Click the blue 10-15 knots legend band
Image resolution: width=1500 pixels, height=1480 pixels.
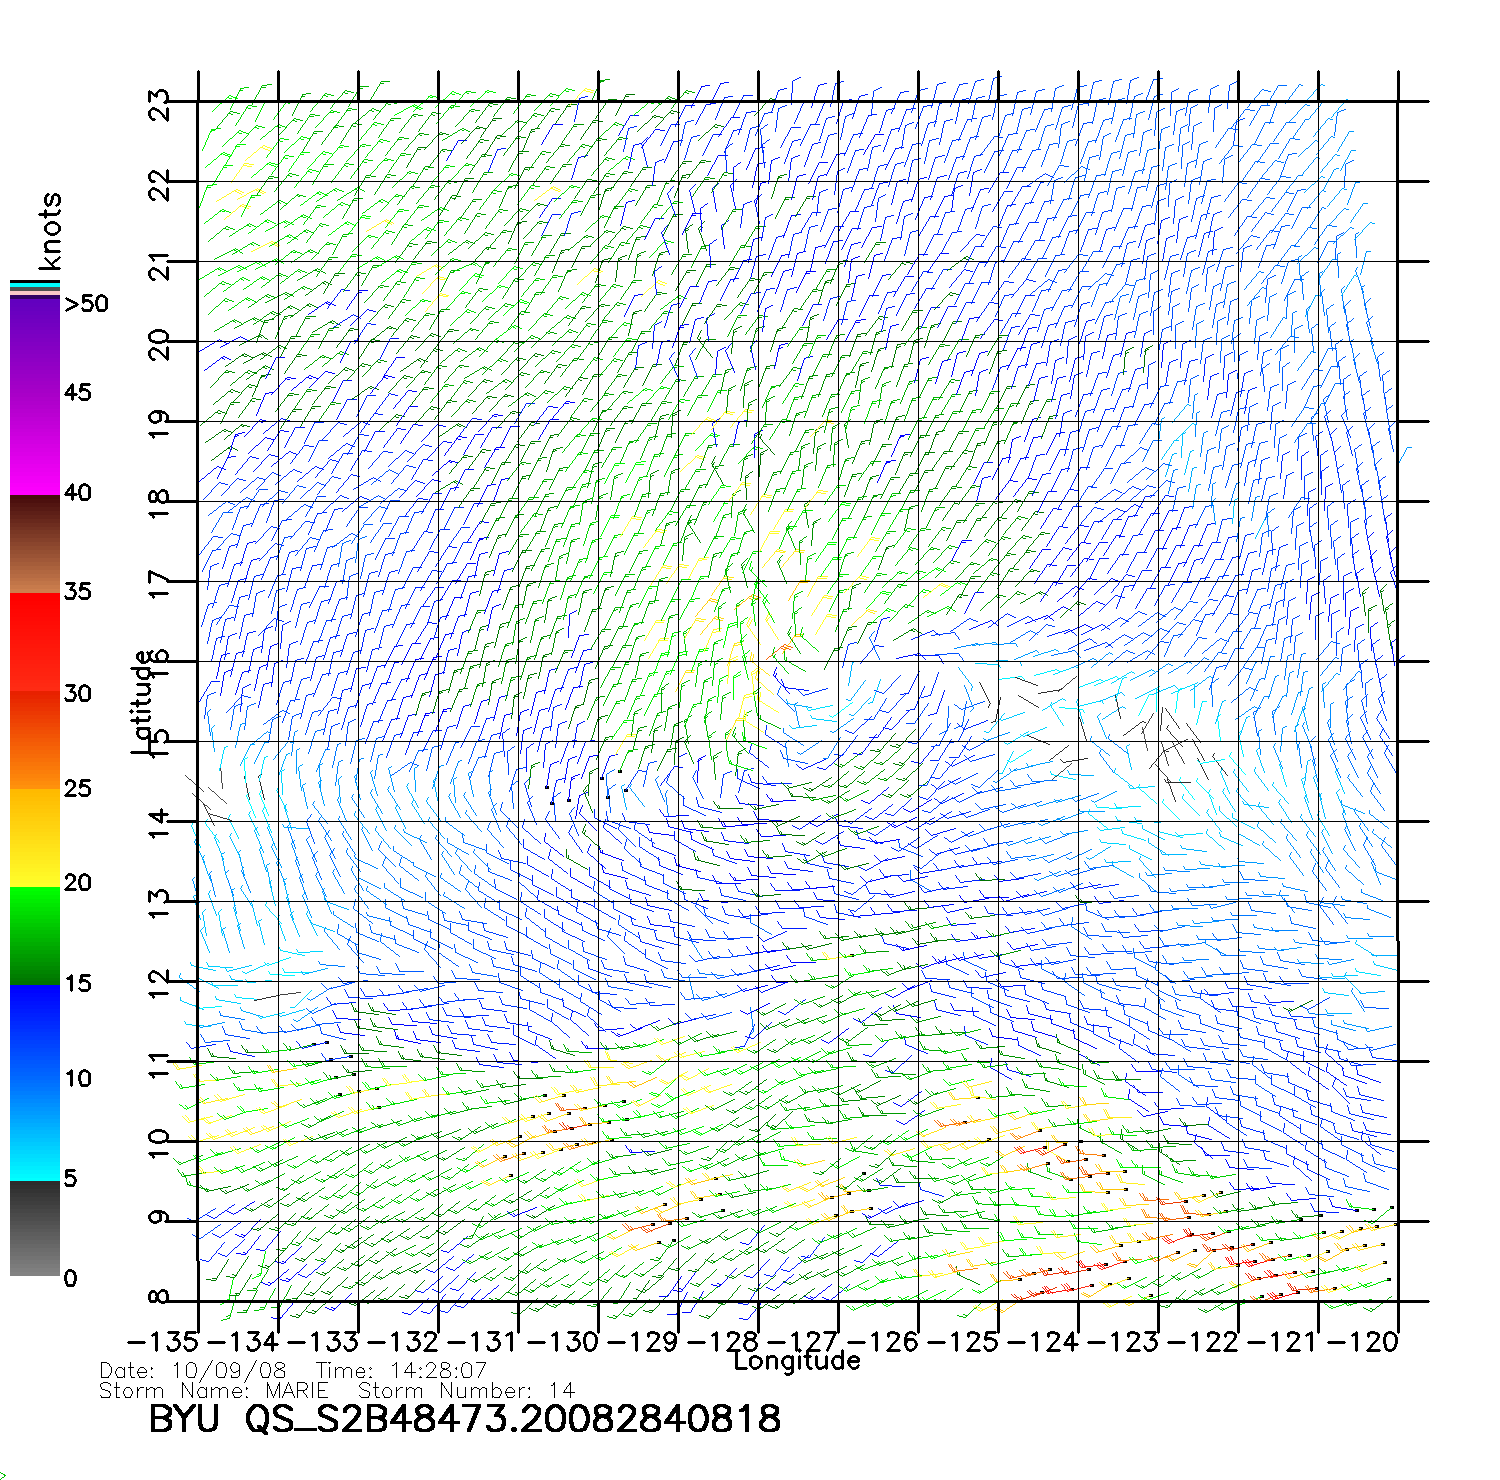pos(35,1032)
